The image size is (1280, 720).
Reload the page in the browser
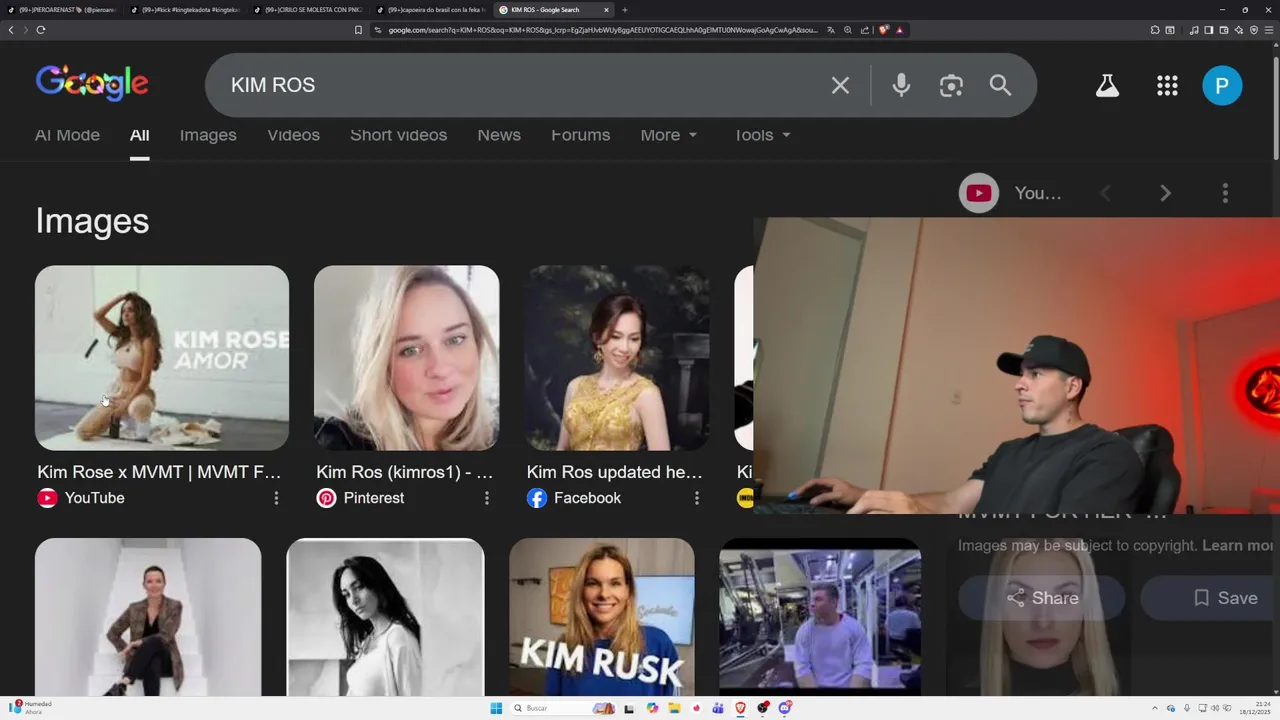click(41, 30)
